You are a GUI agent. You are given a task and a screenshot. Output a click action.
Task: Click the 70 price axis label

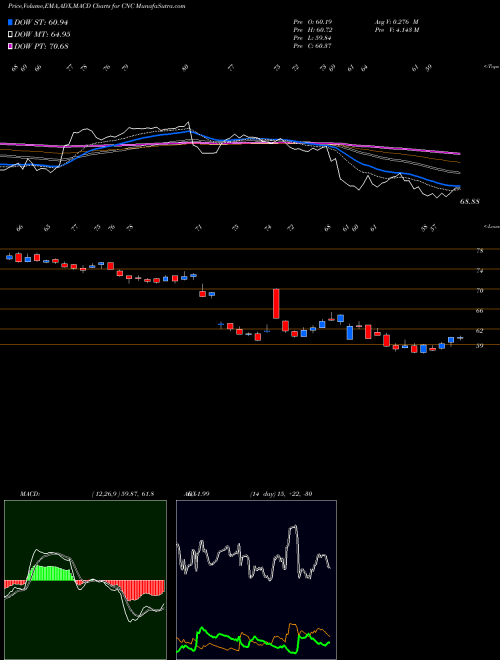point(479,290)
